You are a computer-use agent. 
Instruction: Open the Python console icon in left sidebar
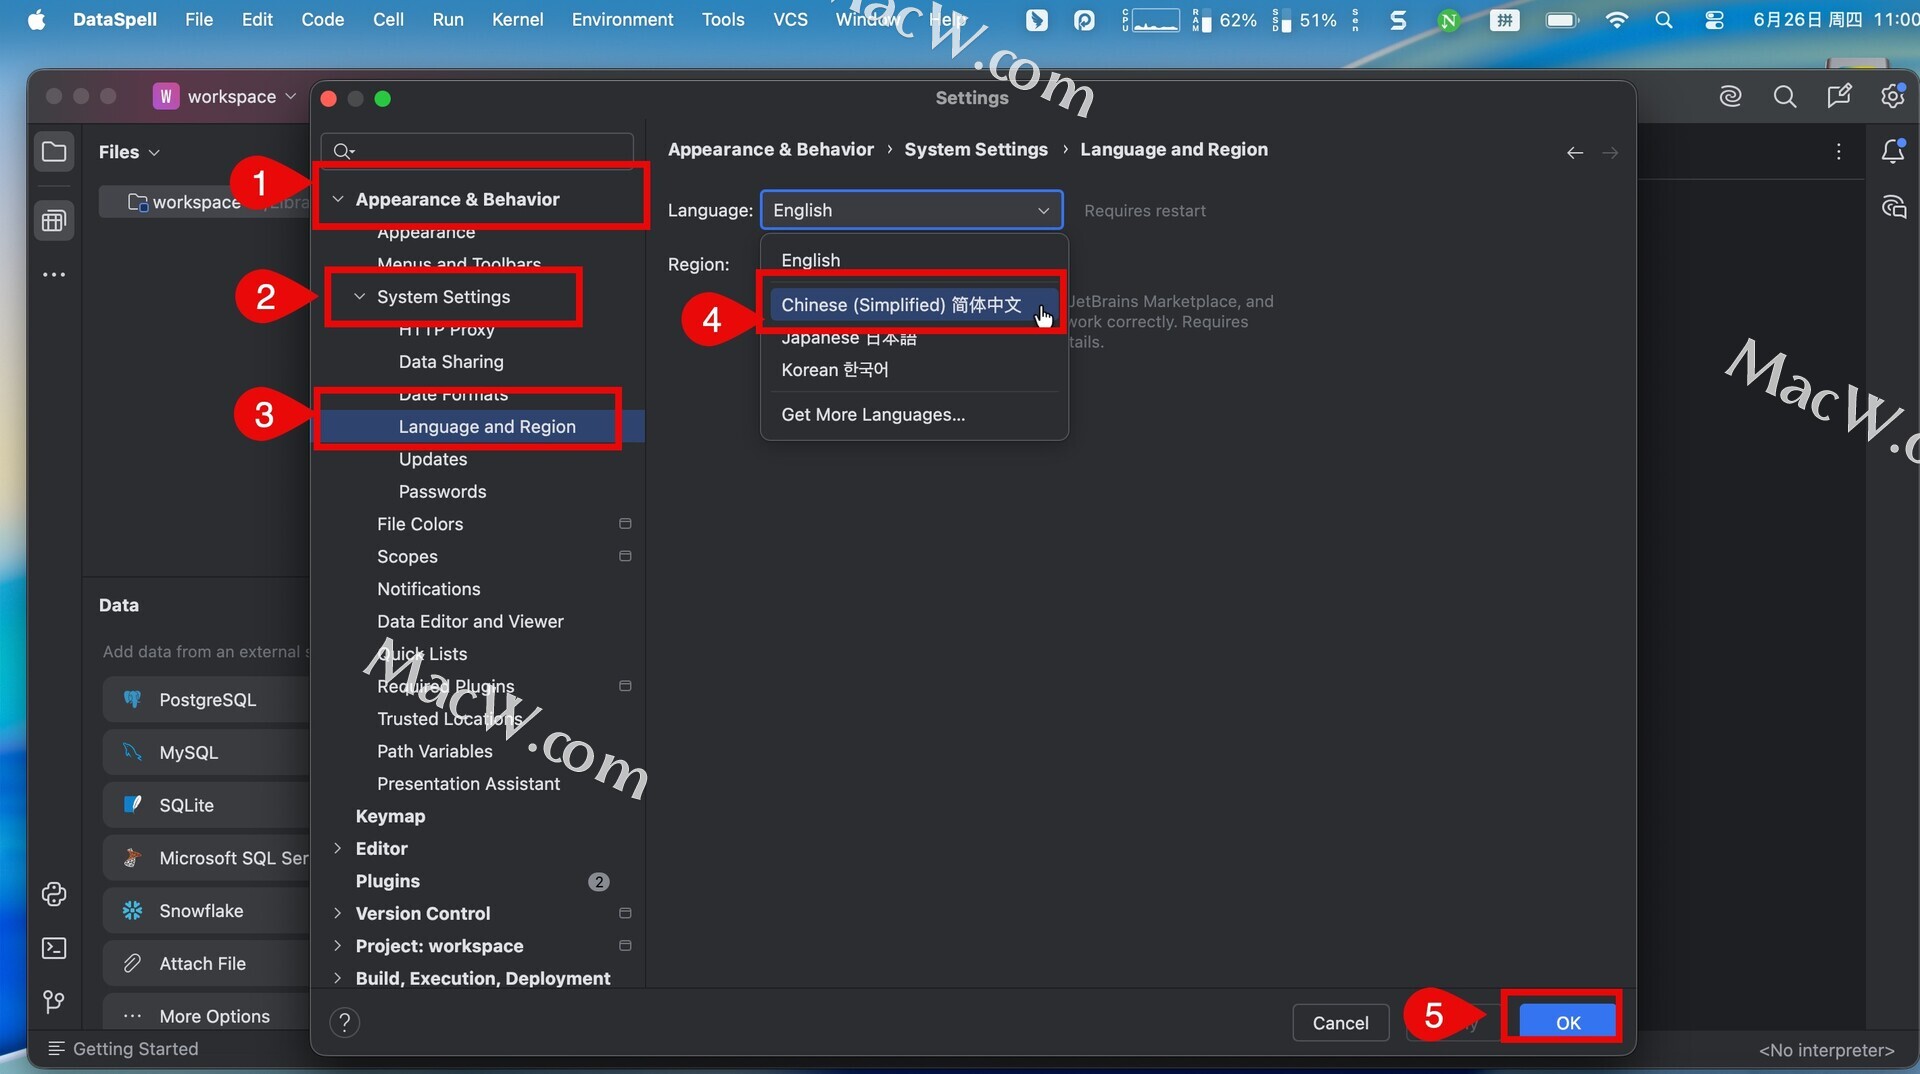pyautogui.click(x=54, y=894)
